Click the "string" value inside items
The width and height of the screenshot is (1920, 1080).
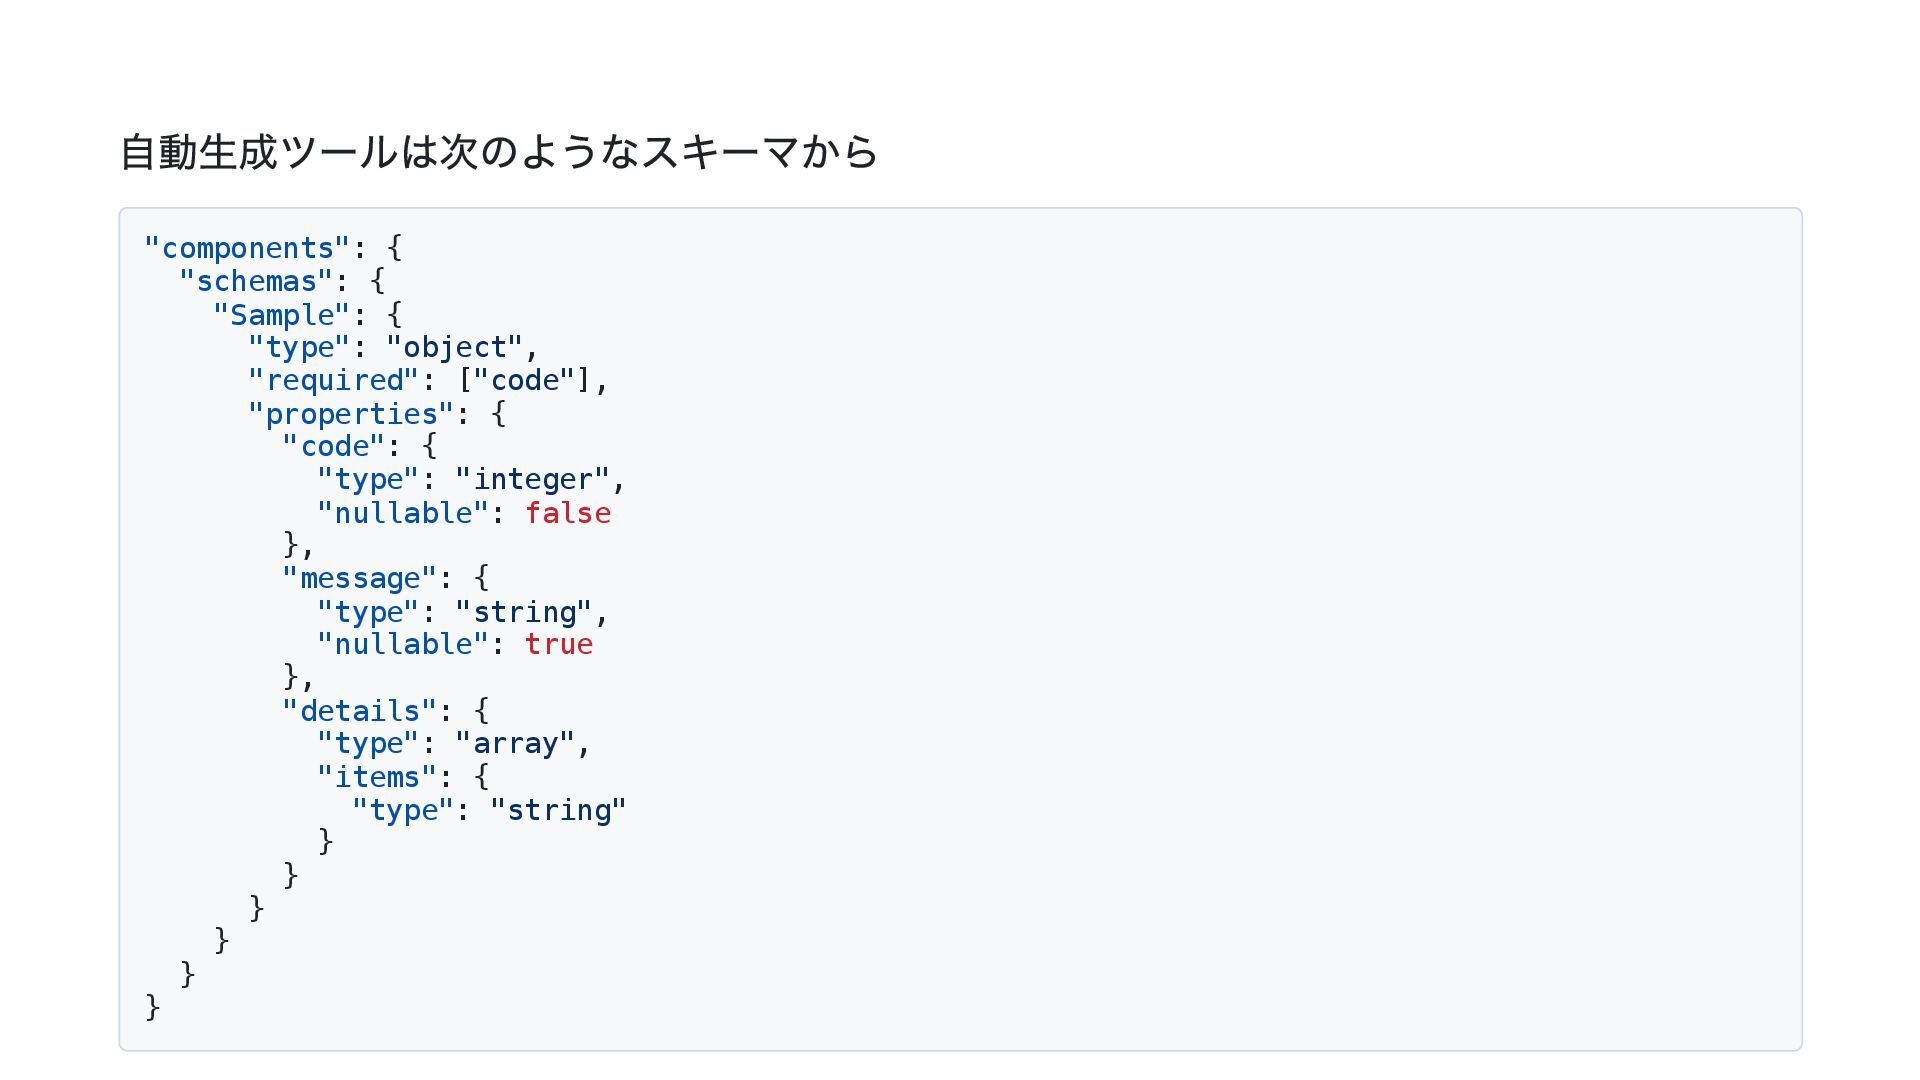click(x=558, y=810)
